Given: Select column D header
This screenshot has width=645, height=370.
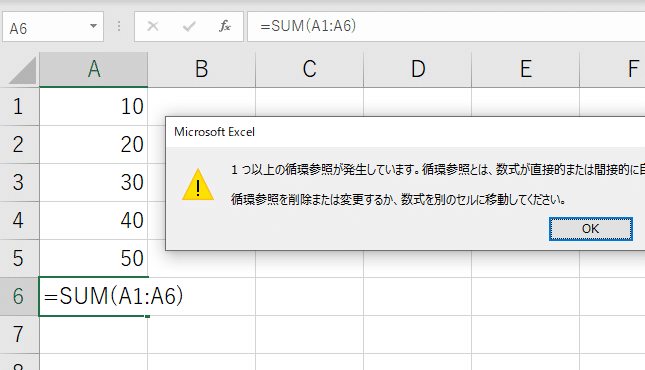Looking at the screenshot, I should tap(418, 69).
